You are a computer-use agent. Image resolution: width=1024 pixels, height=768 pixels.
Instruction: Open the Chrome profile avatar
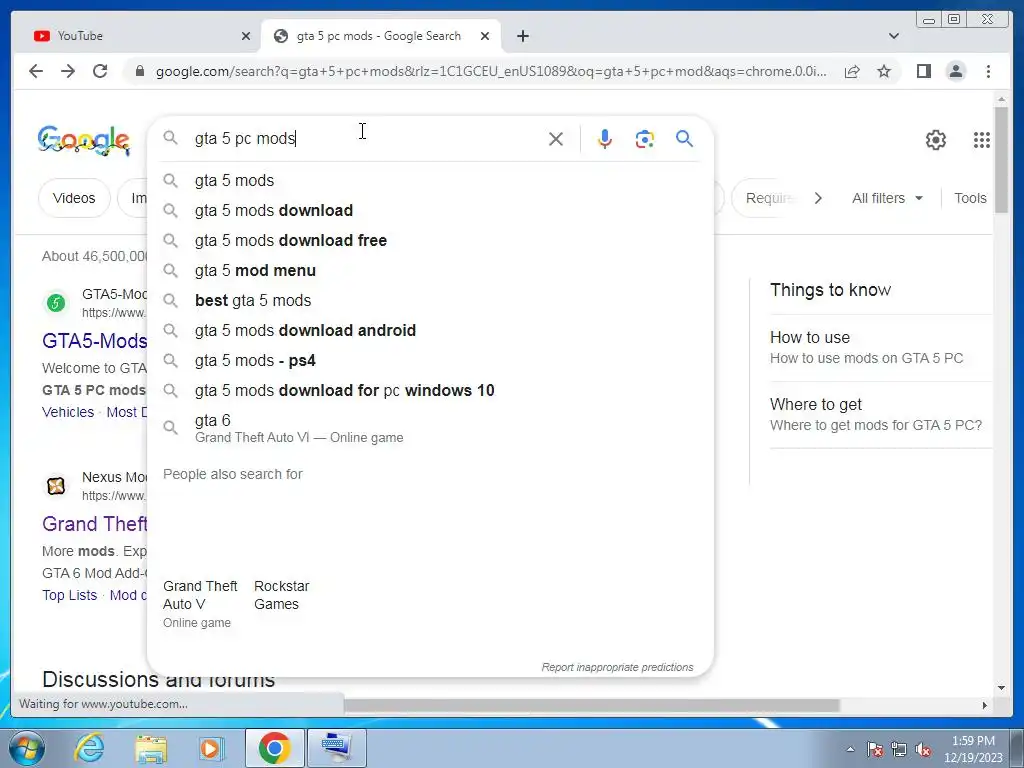pos(956,71)
